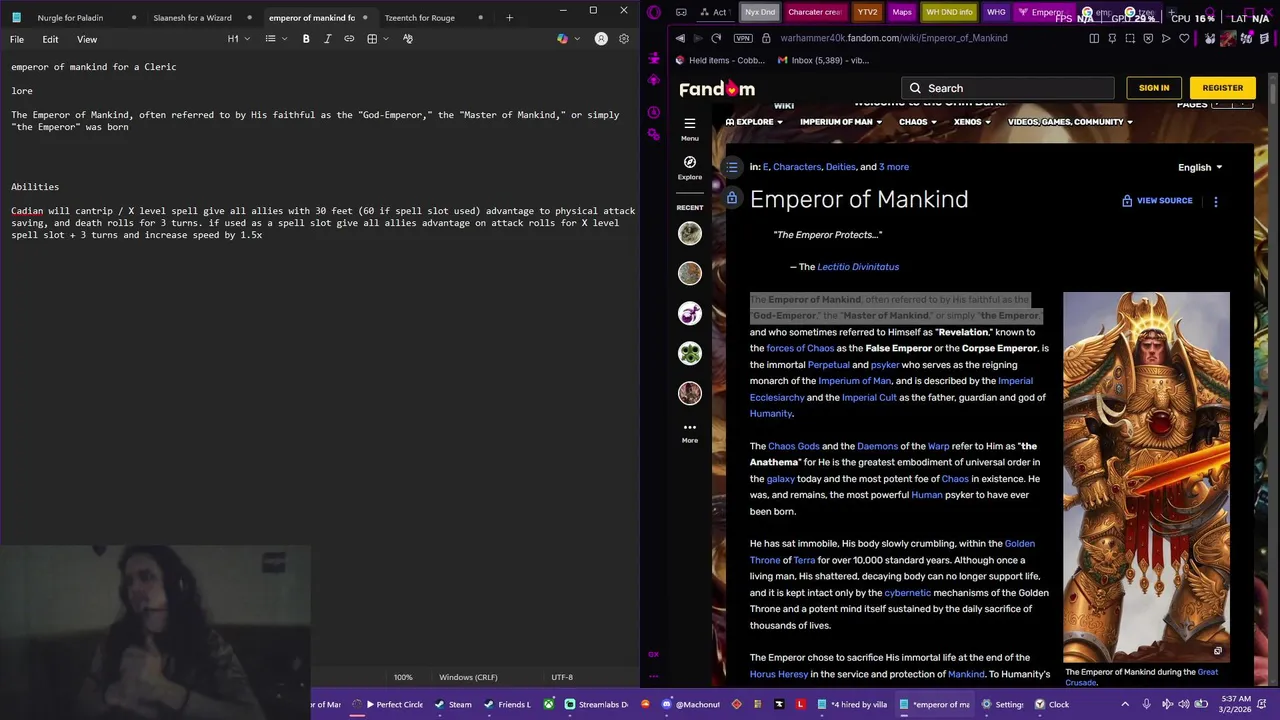
Task: Reload the Fandom page in browser
Action: [x=716, y=38]
